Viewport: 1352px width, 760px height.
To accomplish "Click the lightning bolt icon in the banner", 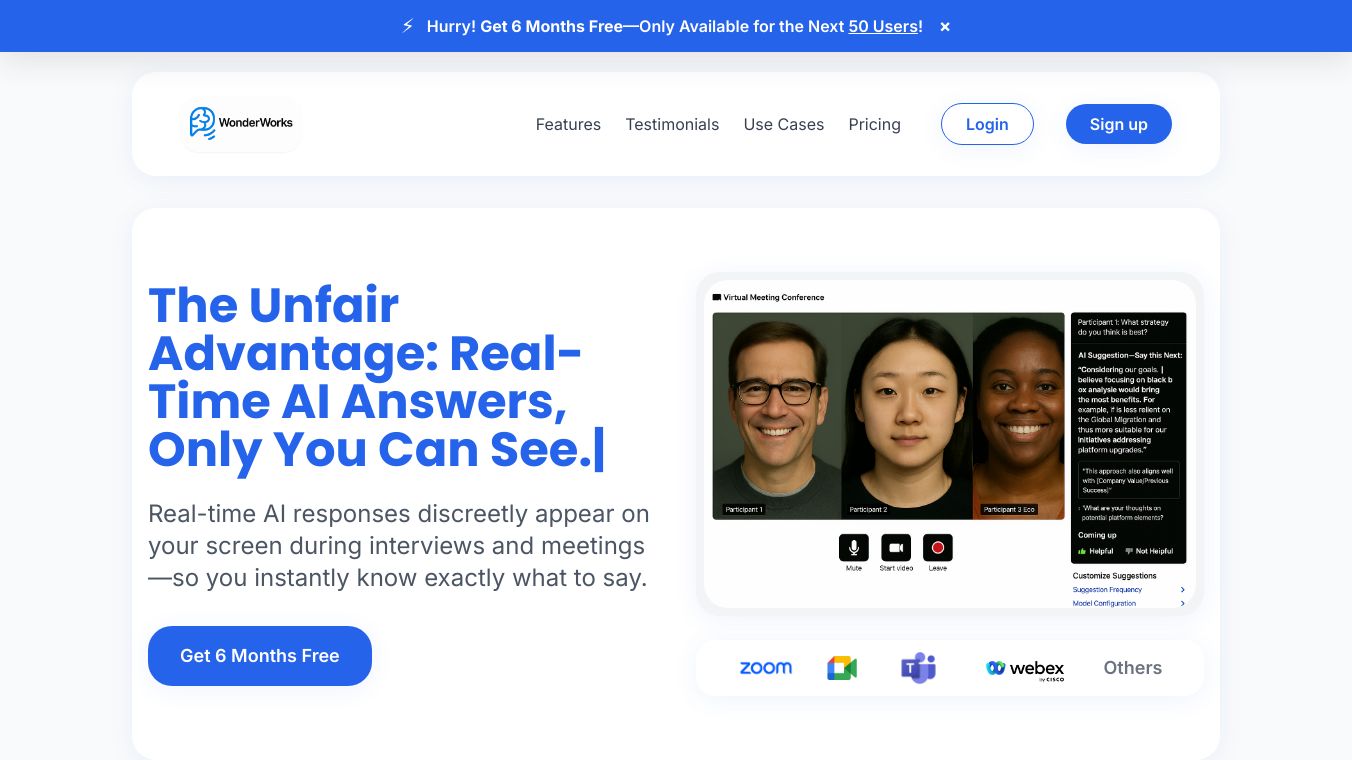I will pyautogui.click(x=407, y=26).
